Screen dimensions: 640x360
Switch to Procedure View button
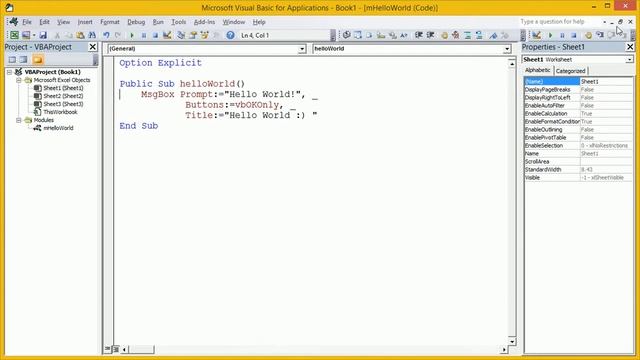pos(107,349)
